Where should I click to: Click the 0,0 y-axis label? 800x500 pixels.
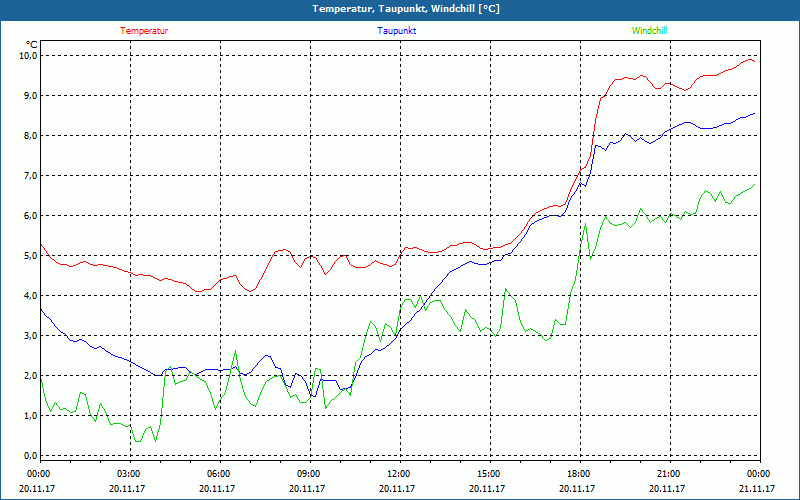click(29, 455)
